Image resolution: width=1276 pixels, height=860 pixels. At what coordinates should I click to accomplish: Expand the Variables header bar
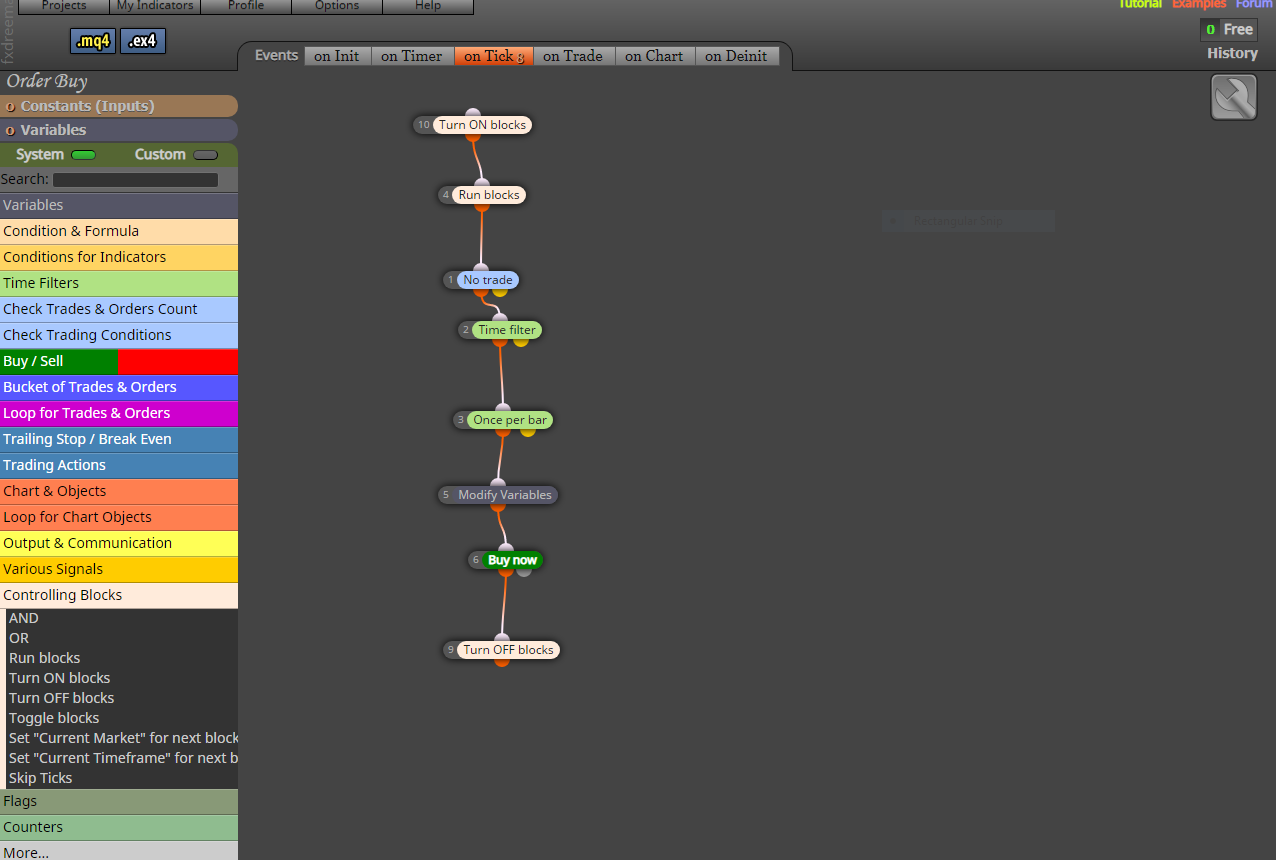[x=119, y=130]
